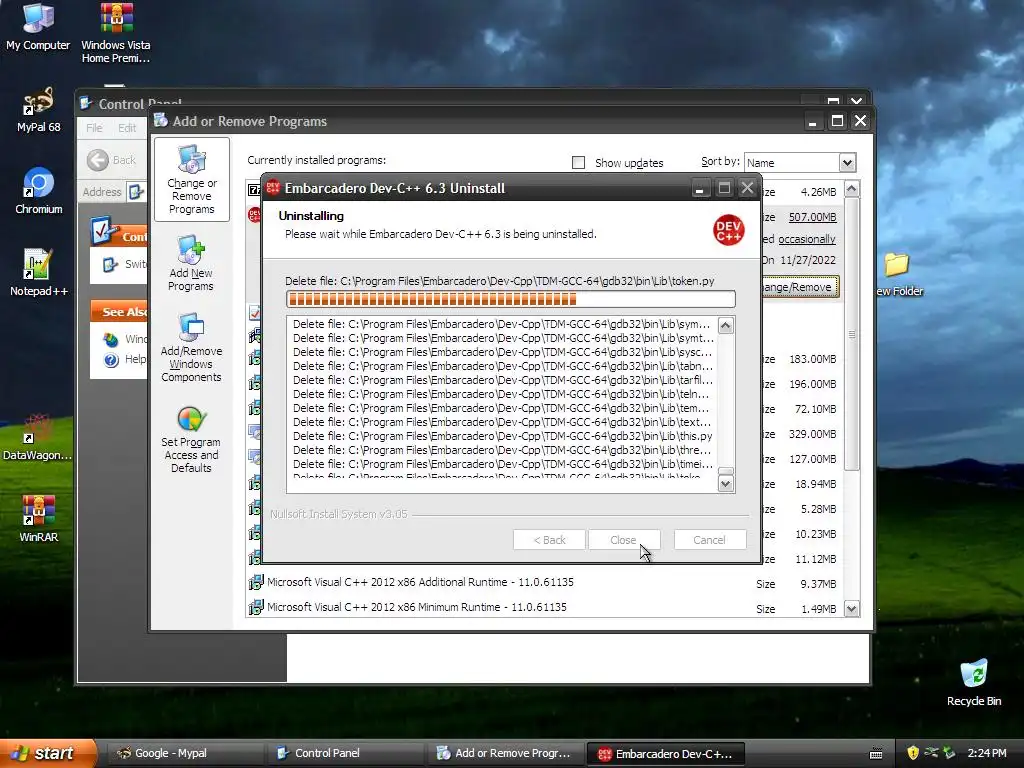Image resolution: width=1024 pixels, height=768 pixels.
Task: Switch to Embarcadero Dev-C++ taskbar item
Action: point(666,754)
